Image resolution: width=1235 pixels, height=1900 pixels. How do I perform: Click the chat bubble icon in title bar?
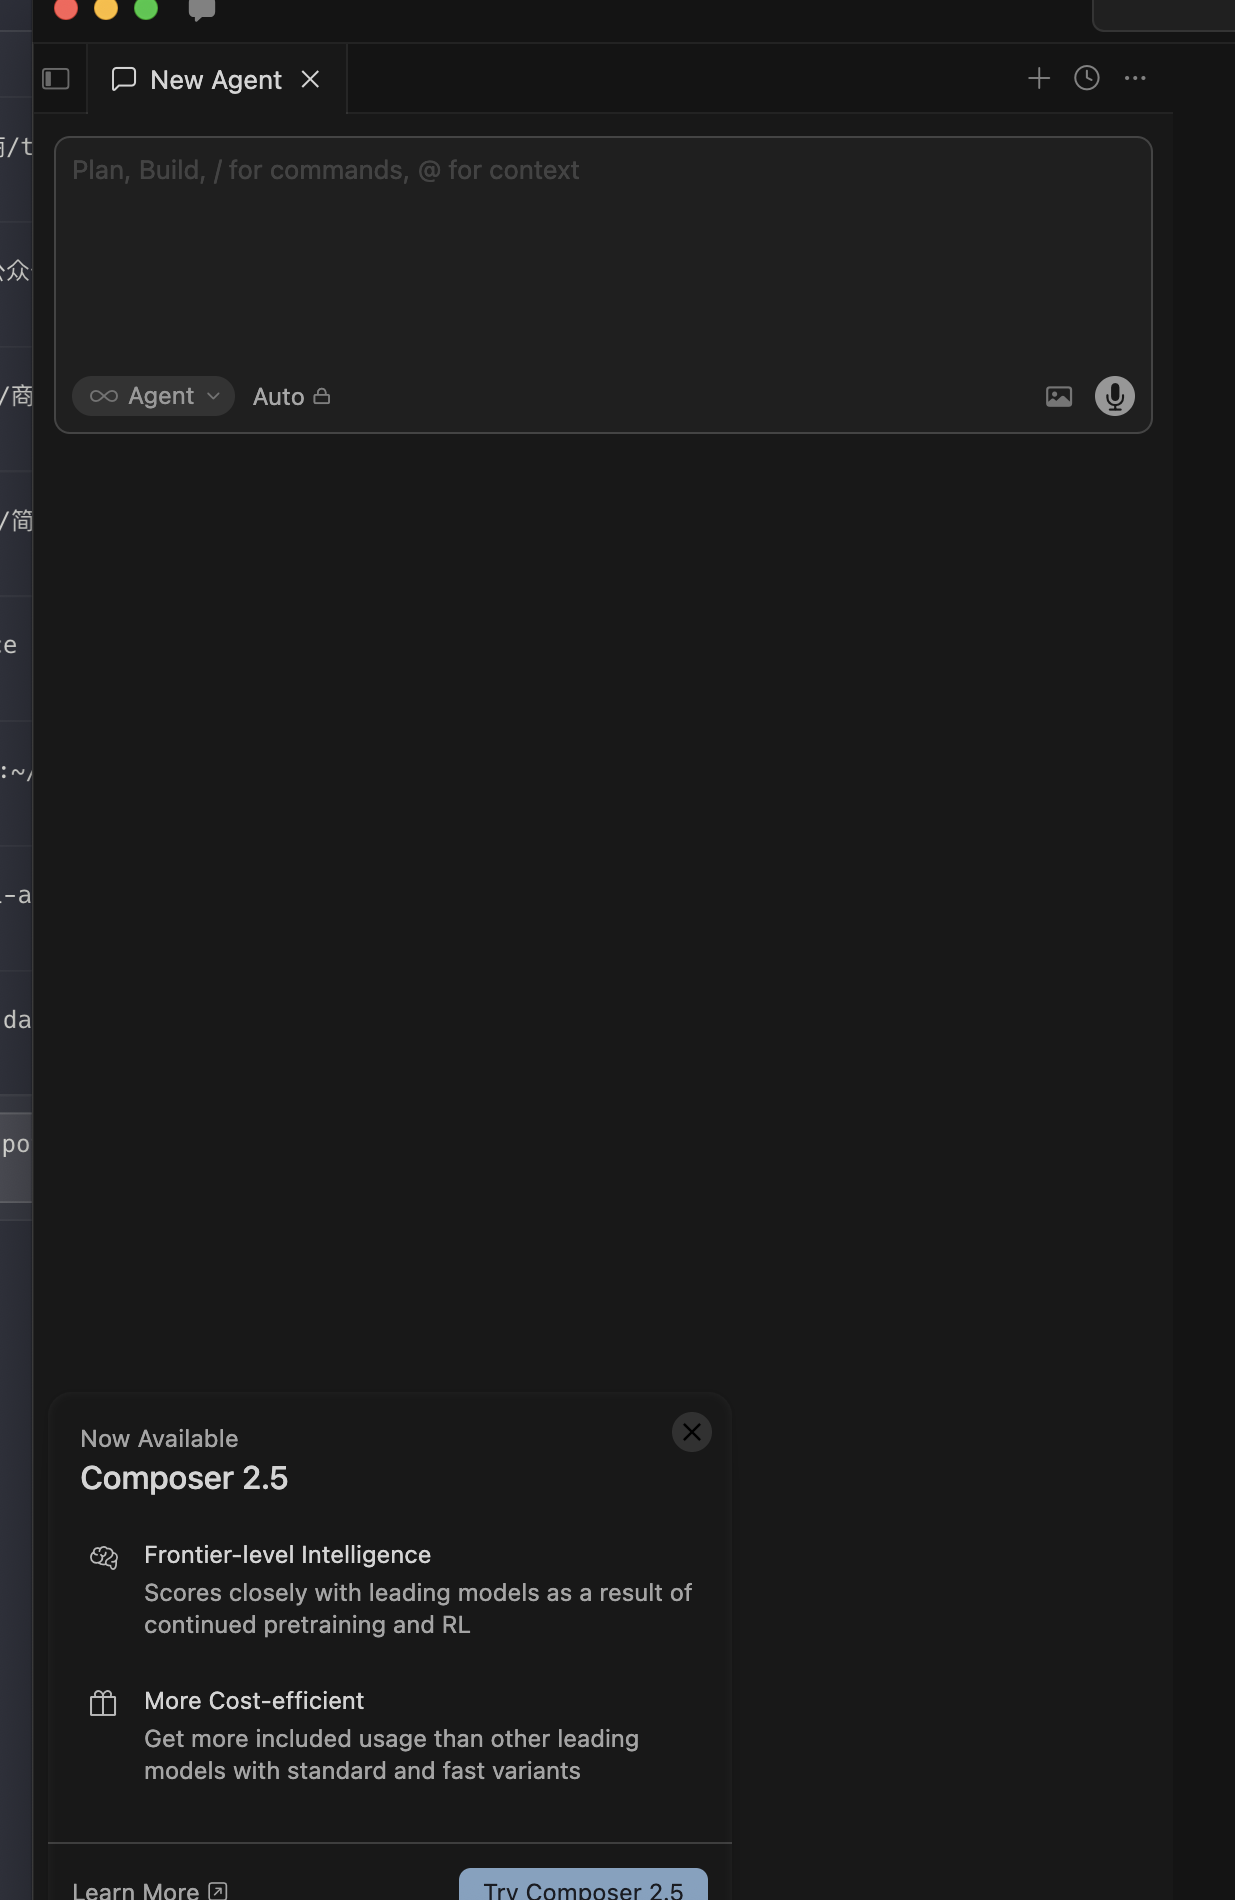[x=202, y=10]
